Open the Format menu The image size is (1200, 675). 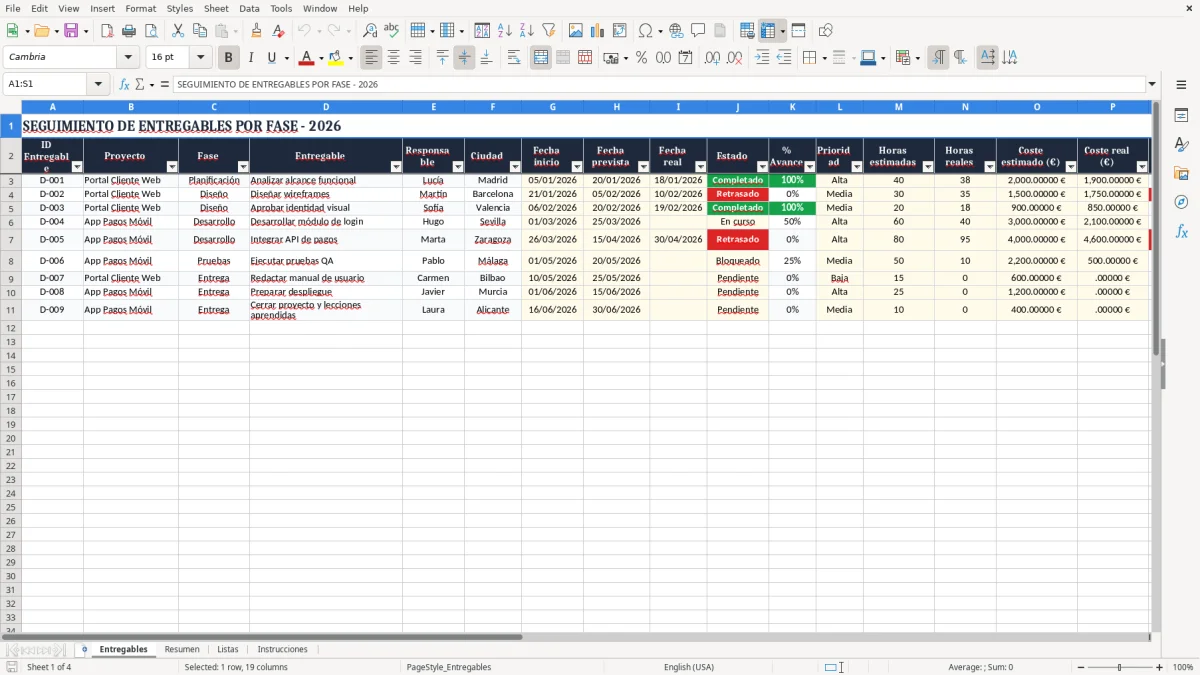tap(140, 8)
